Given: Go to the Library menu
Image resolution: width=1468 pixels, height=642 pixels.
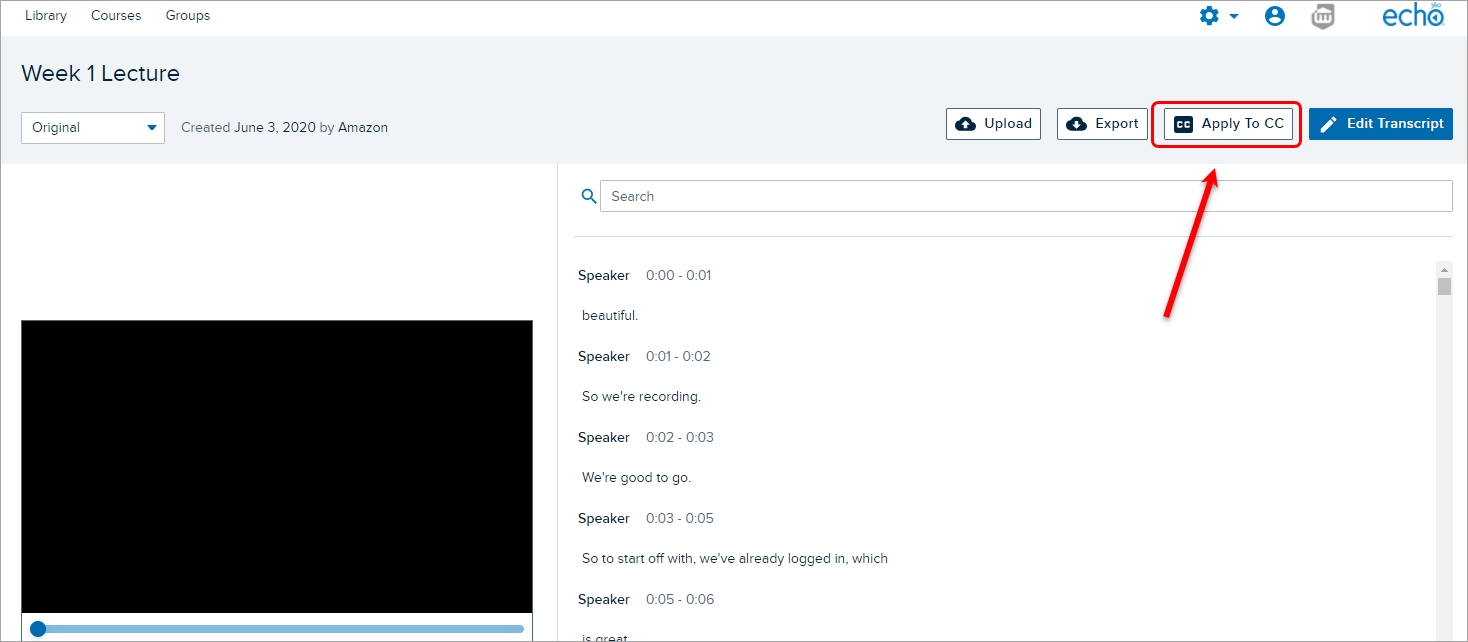Looking at the screenshot, I should [x=46, y=16].
